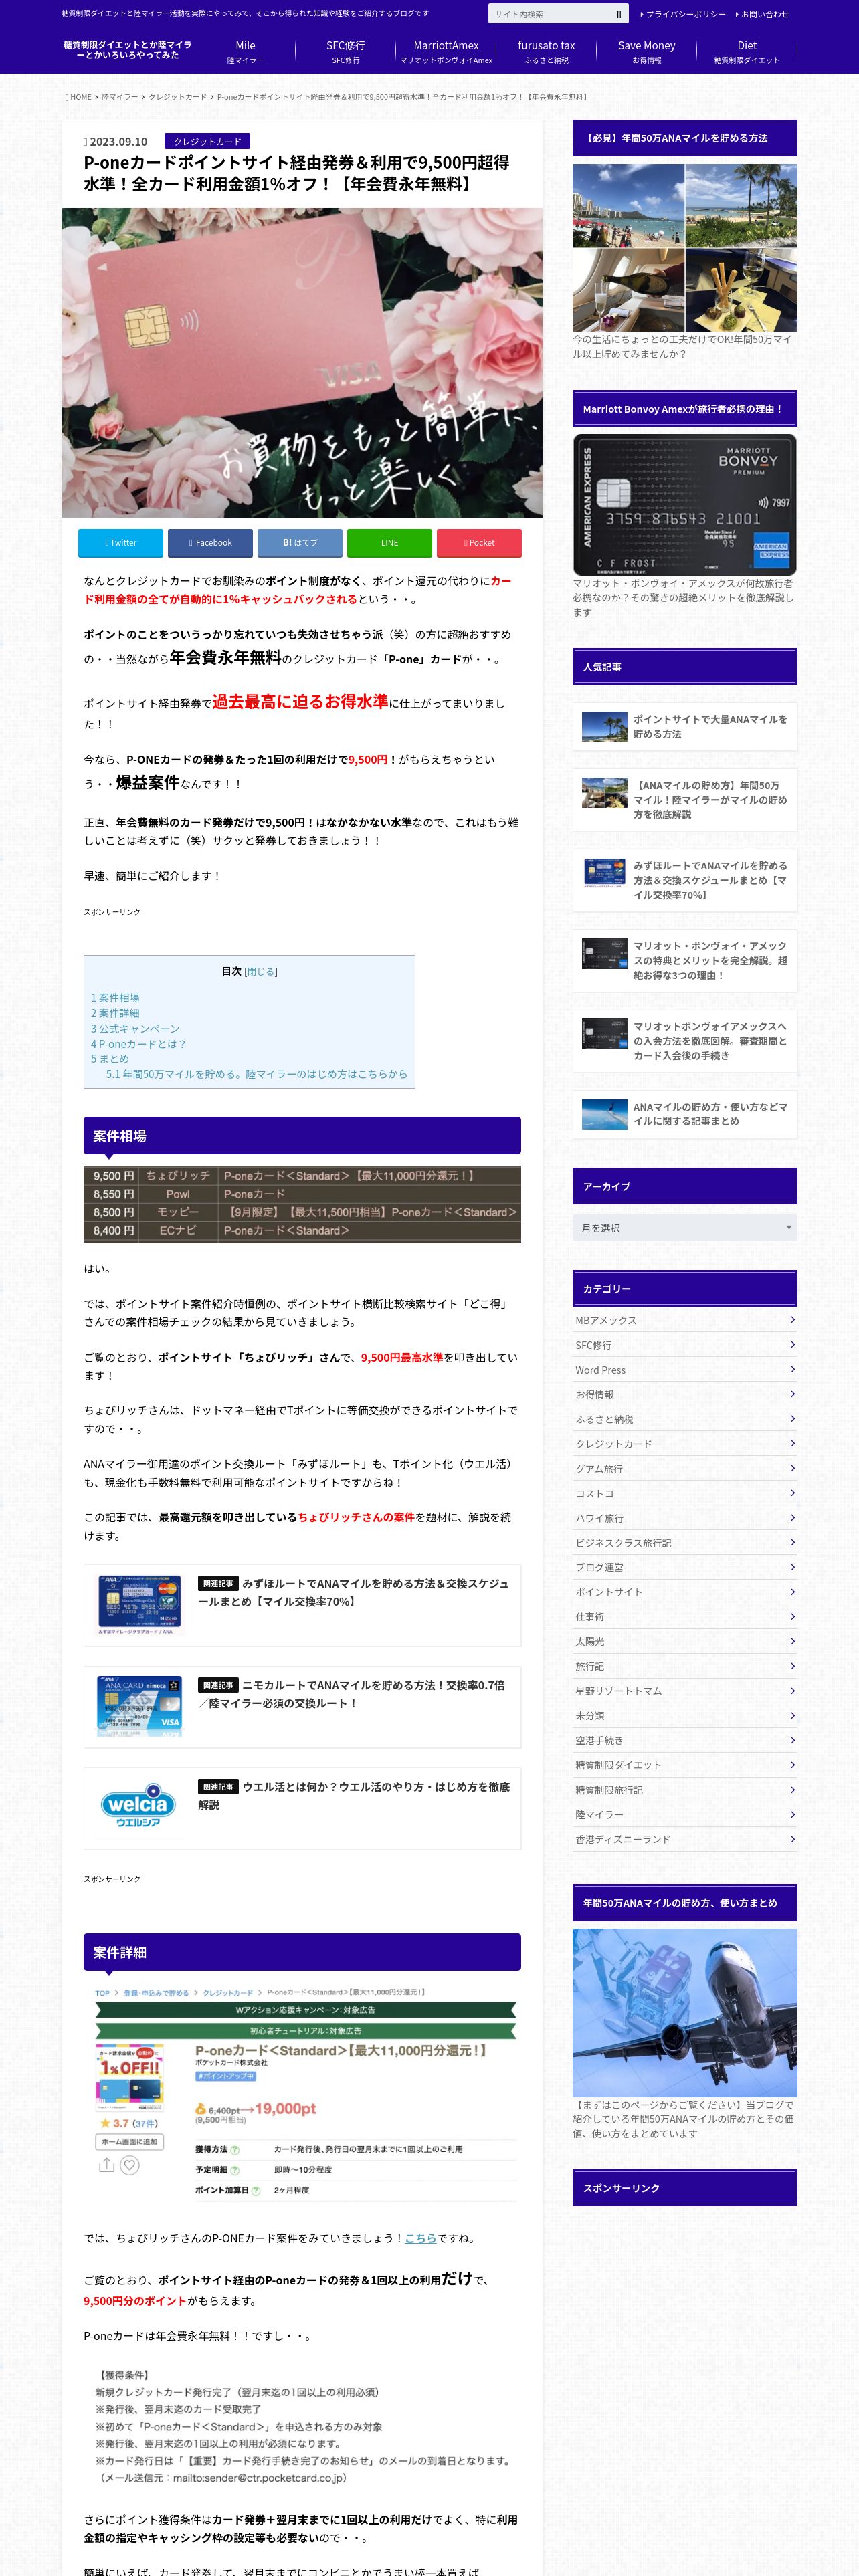
Task: Open the furusato tax menu item
Action: point(546,52)
